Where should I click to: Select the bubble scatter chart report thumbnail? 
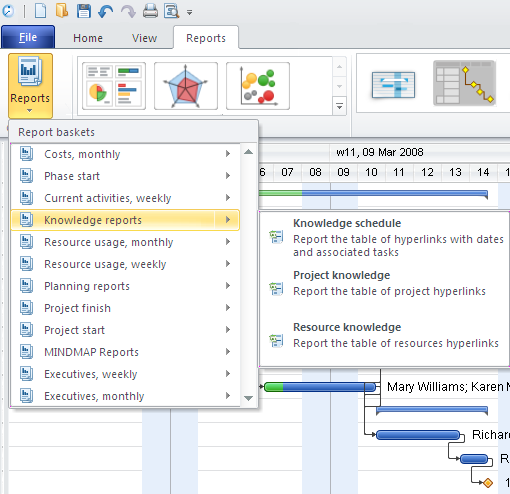[x=258, y=86]
